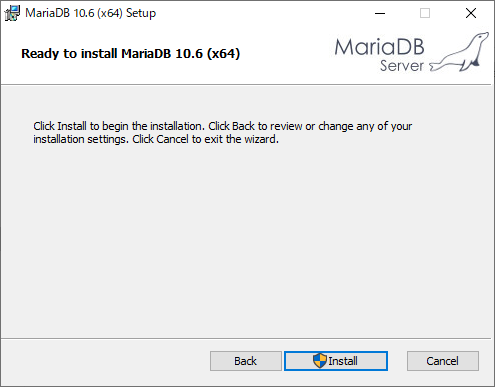Click the installer icon in the title bar
495x387 pixels.
pyautogui.click(x=12, y=13)
